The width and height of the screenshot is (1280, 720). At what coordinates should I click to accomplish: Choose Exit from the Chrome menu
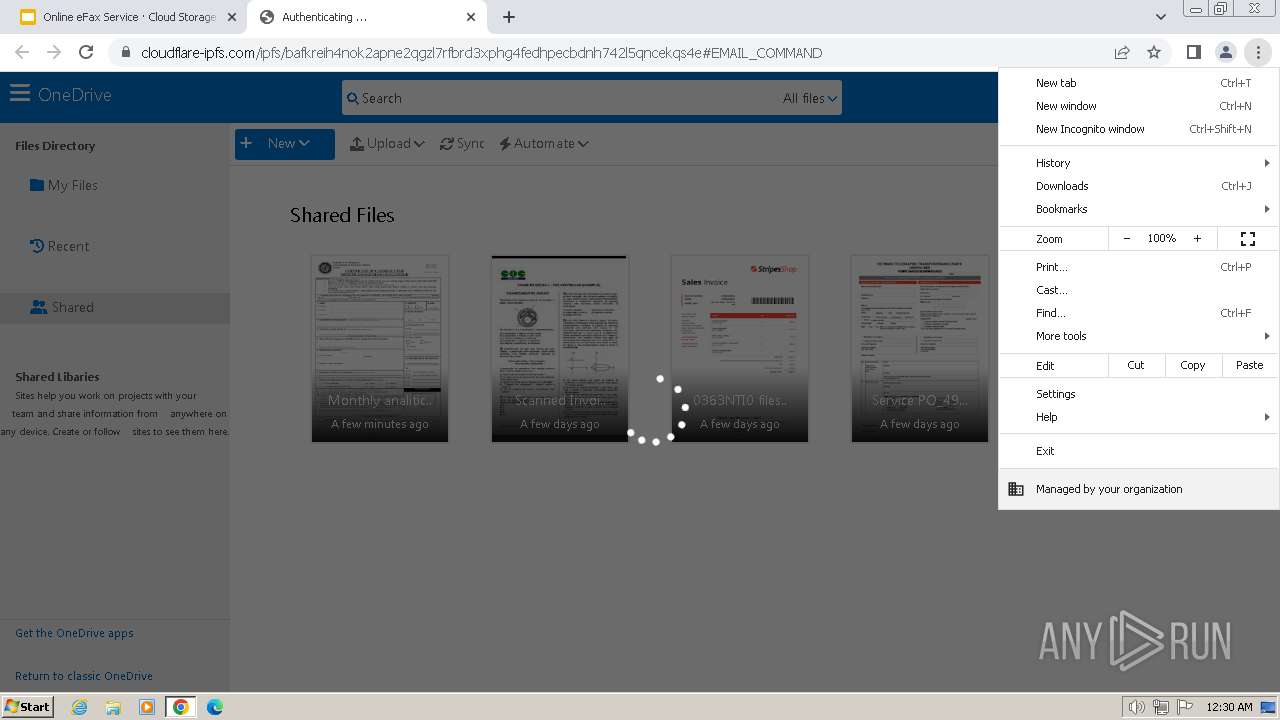tap(1139, 451)
